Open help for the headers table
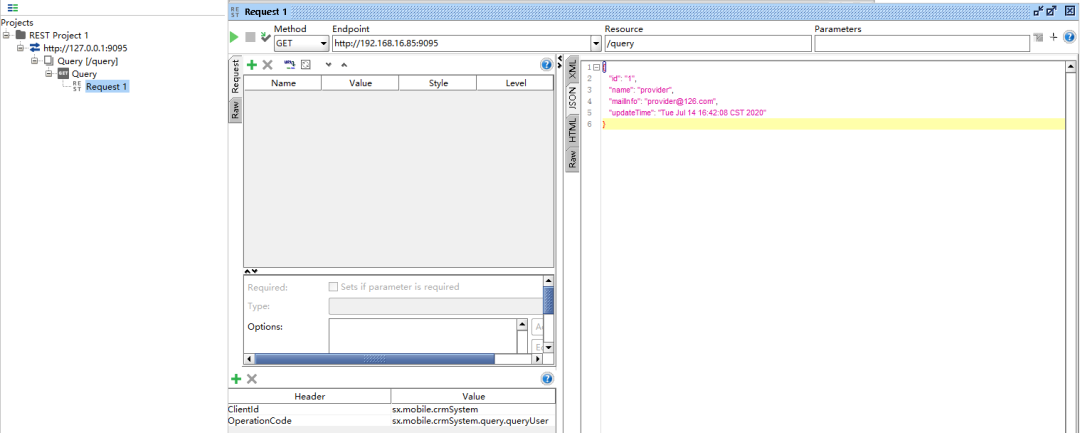The width and height of the screenshot is (1080, 433). 547,379
